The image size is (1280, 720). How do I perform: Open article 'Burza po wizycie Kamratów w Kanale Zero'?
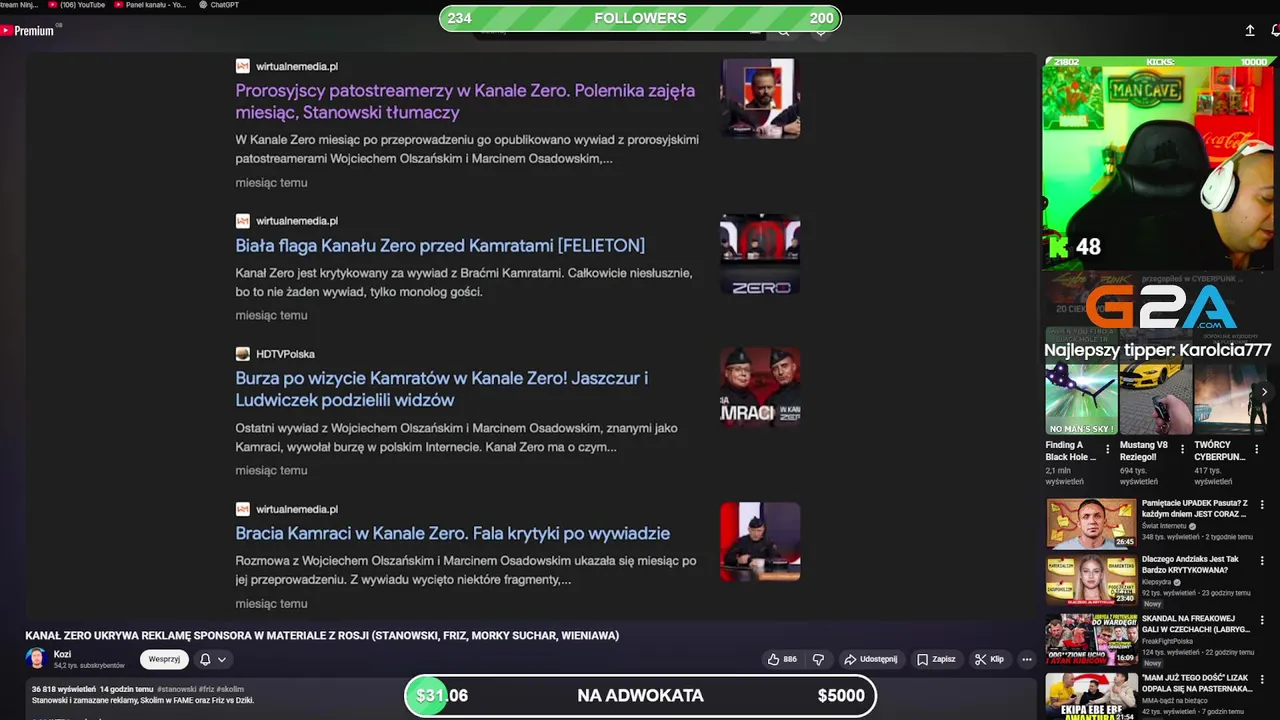click(x=442, y=389)
